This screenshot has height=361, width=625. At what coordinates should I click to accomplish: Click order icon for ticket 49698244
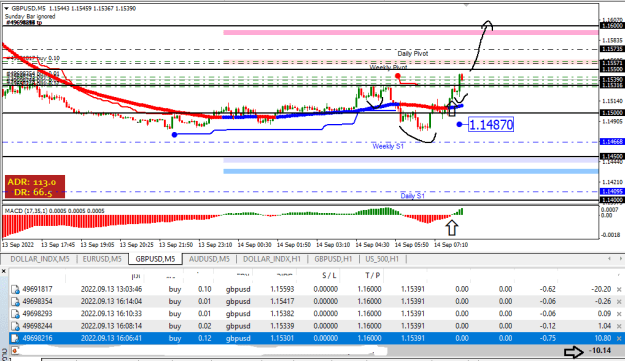click(15, 326)
